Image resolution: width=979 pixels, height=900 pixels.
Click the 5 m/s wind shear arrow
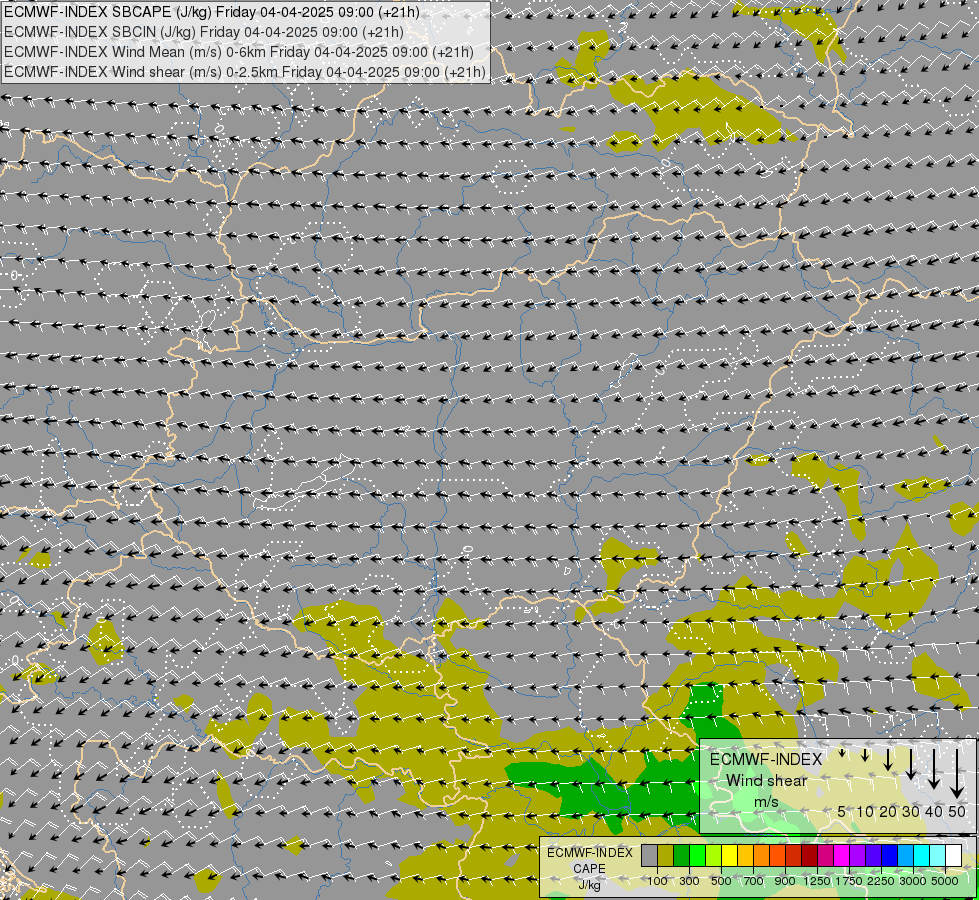(x=842, y=753)
